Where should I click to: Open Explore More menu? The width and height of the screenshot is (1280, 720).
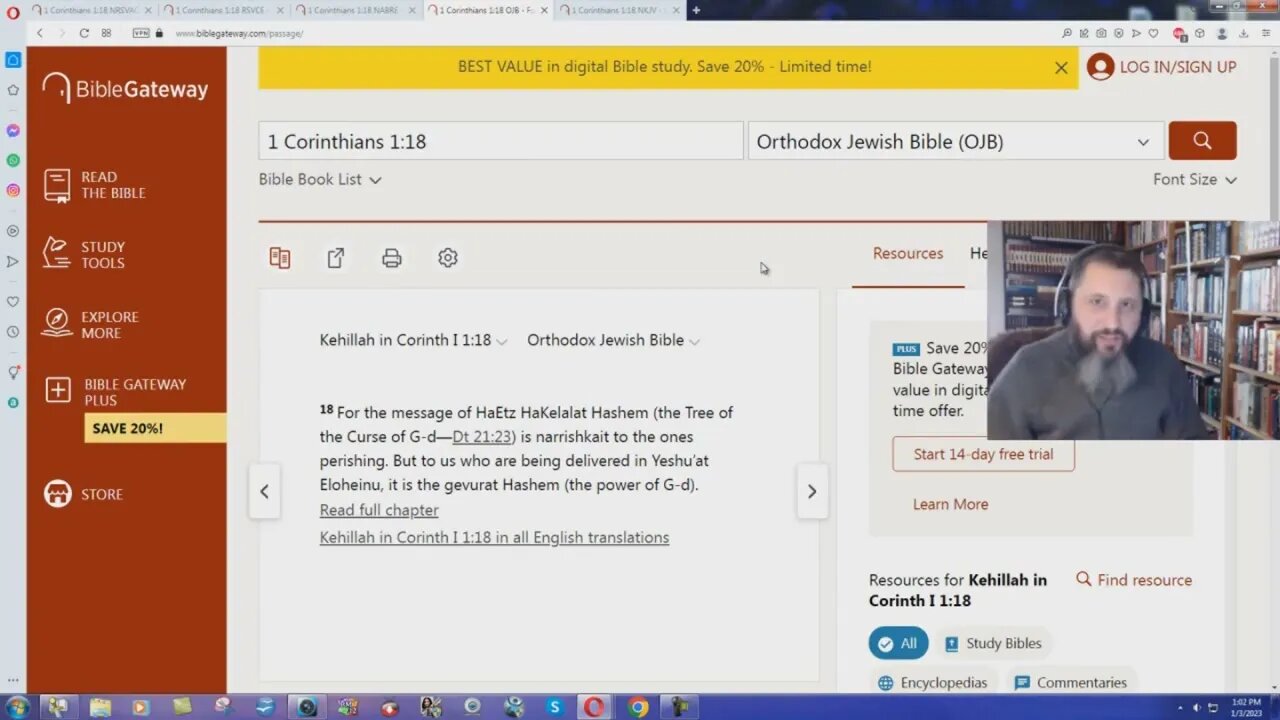coord(90,325)
